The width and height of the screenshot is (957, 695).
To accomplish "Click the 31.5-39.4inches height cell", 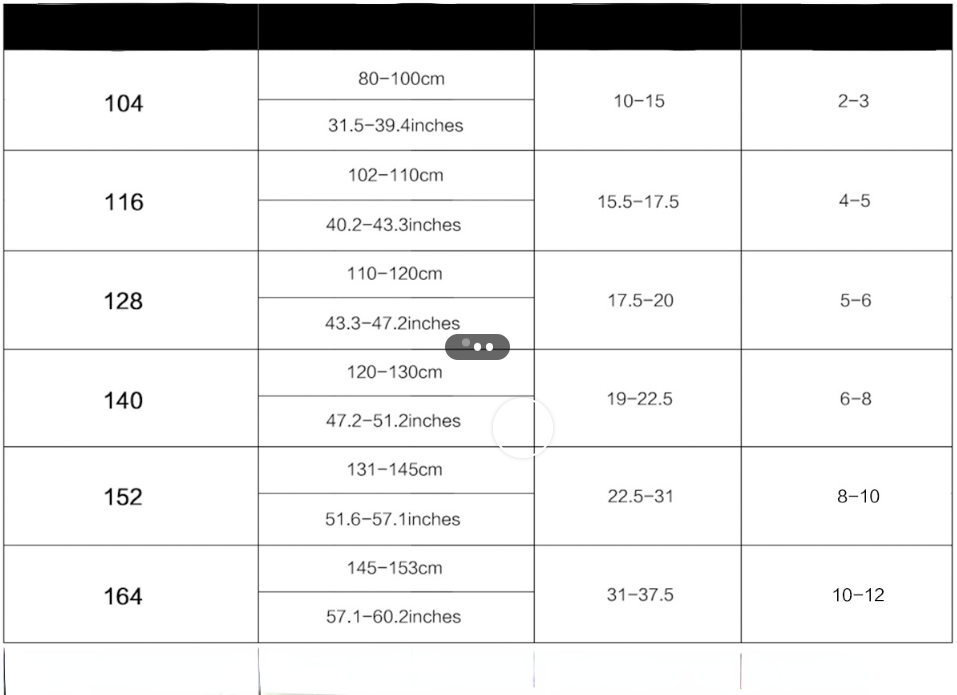I will (396, 126).
